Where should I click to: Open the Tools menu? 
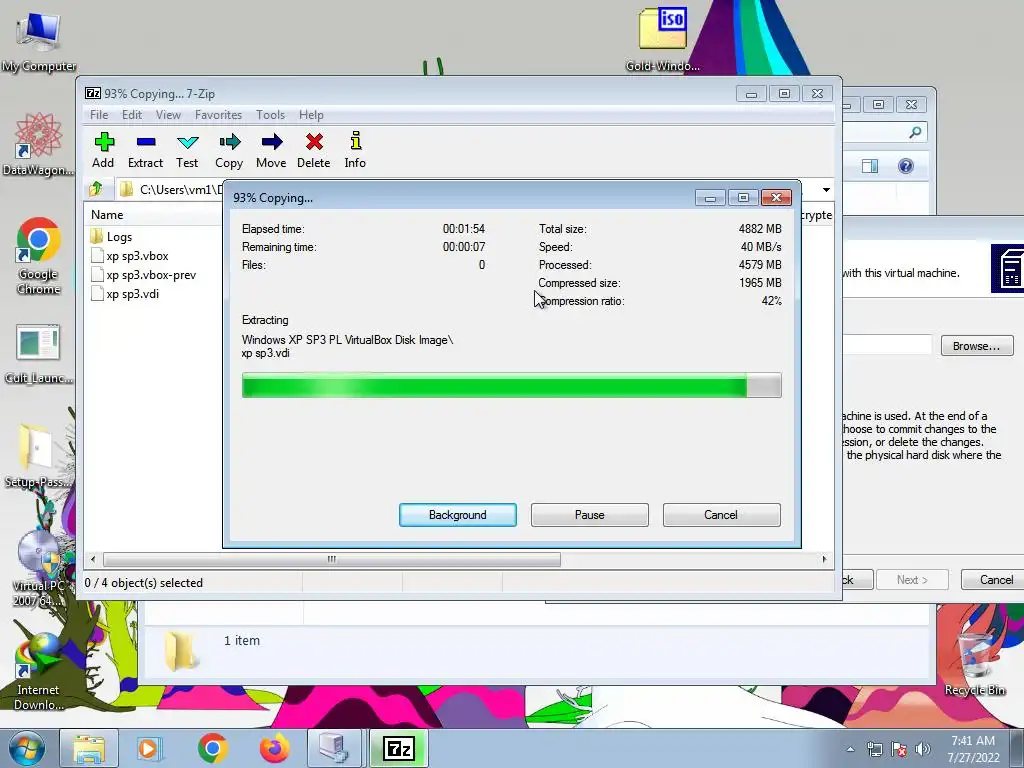click(270, 115)
